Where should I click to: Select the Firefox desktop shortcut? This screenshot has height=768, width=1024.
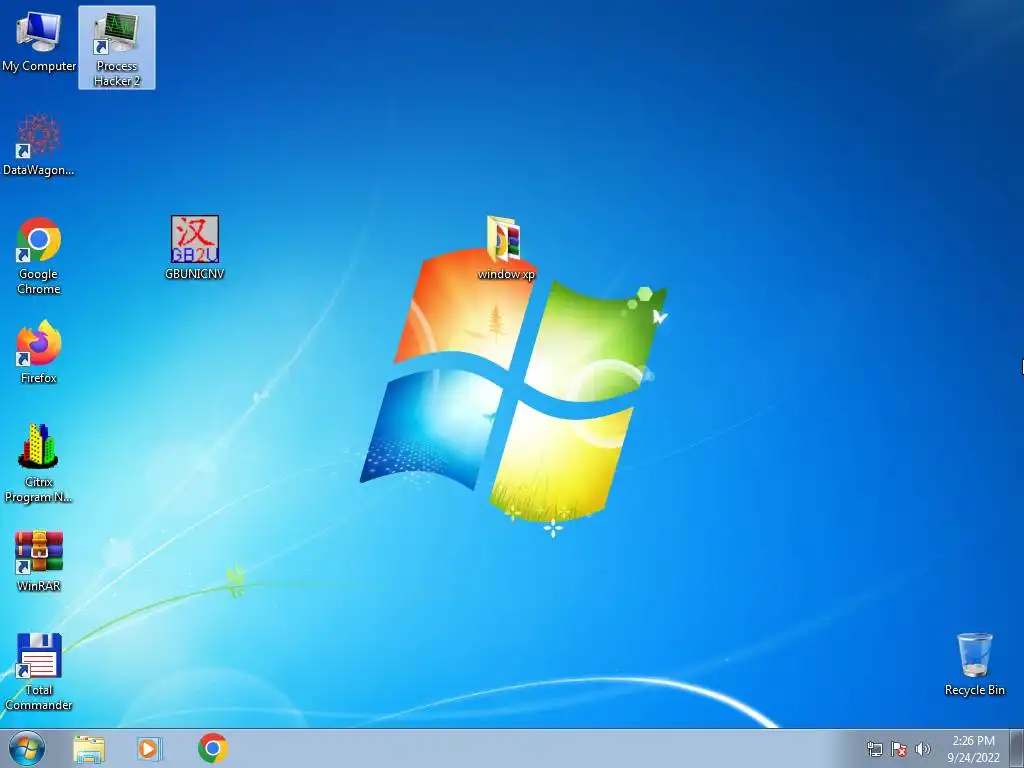click(39, 353)
